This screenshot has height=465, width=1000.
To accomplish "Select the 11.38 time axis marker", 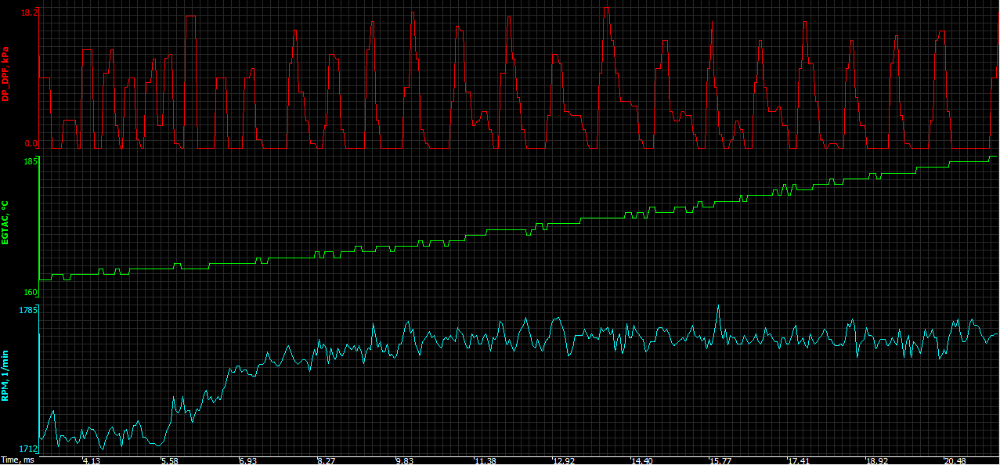I will pos(484,460).
